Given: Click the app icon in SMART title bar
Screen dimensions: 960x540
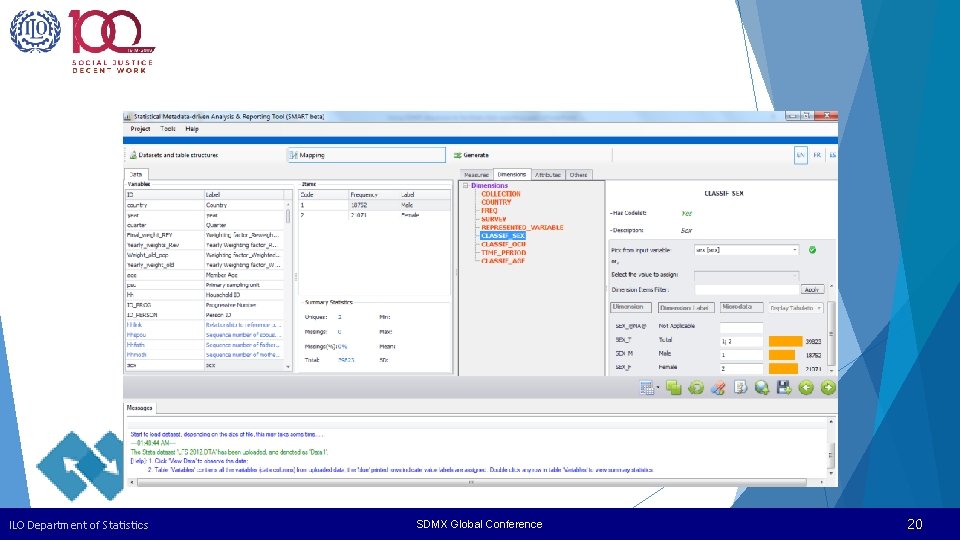Looking at the screenshot, I should [x=128, y=116].
